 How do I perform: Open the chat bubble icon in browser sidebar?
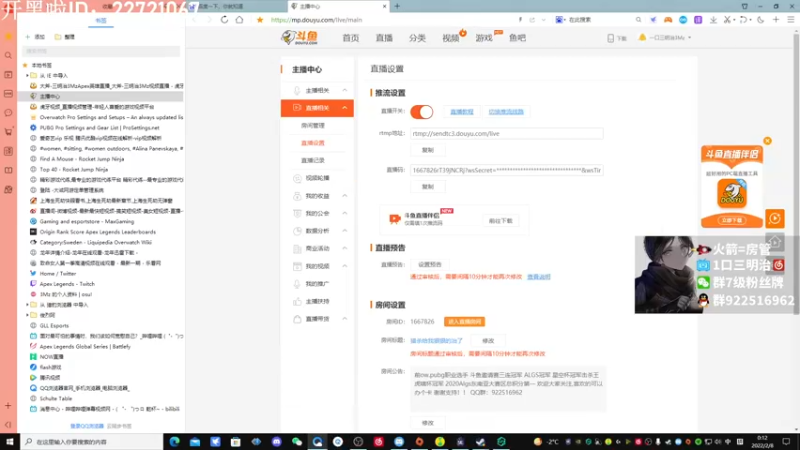8,113
